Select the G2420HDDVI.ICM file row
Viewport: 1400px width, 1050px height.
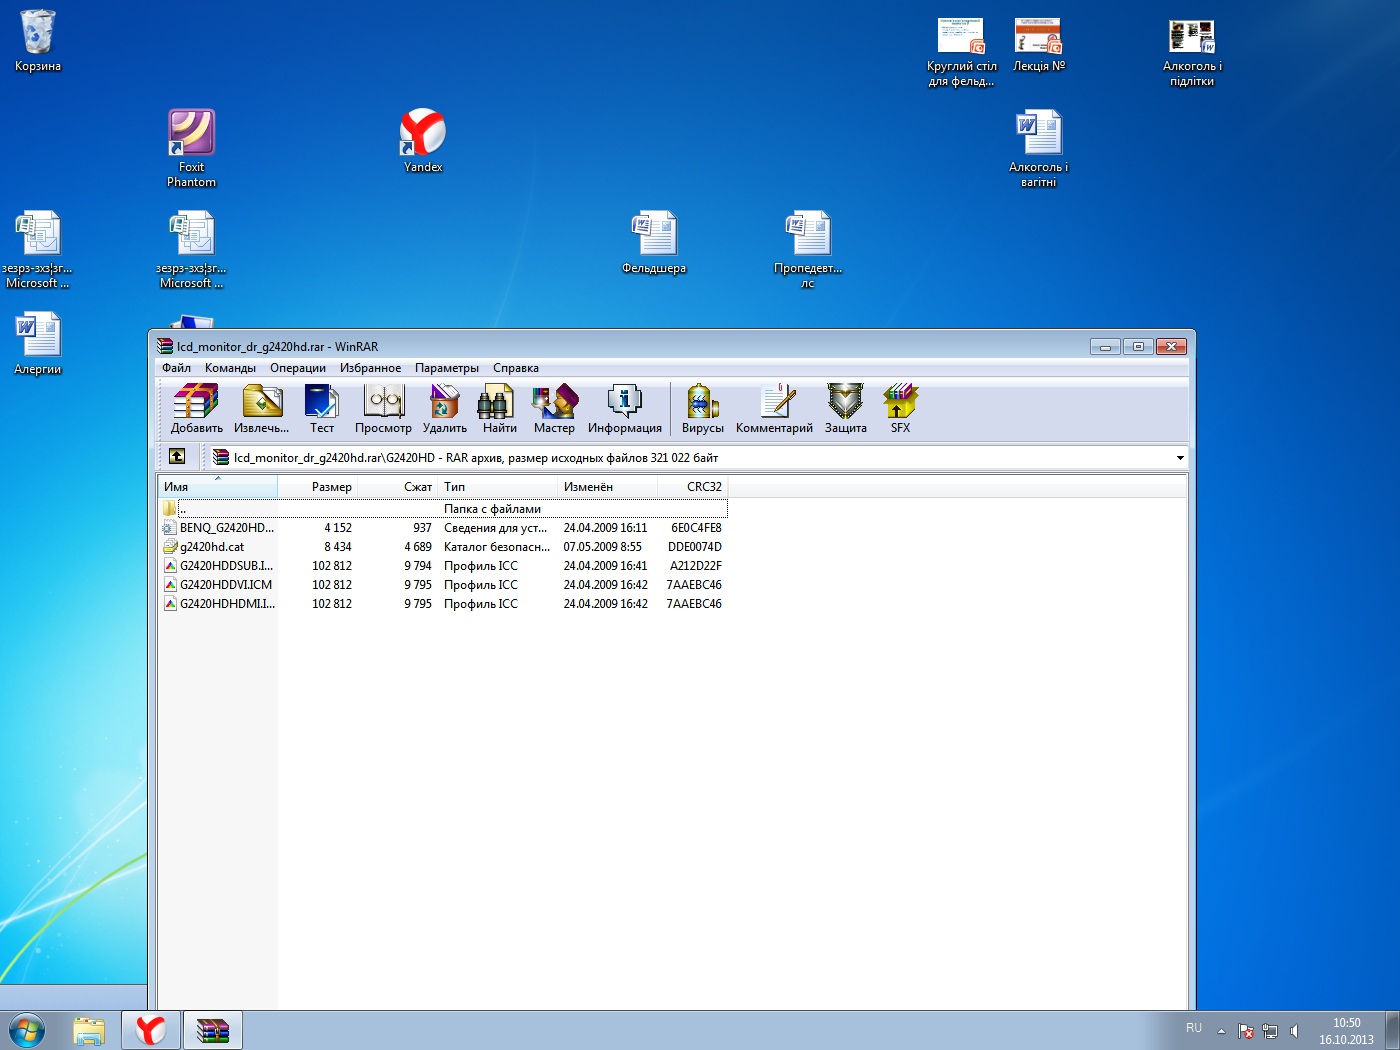tap(225, 585)
